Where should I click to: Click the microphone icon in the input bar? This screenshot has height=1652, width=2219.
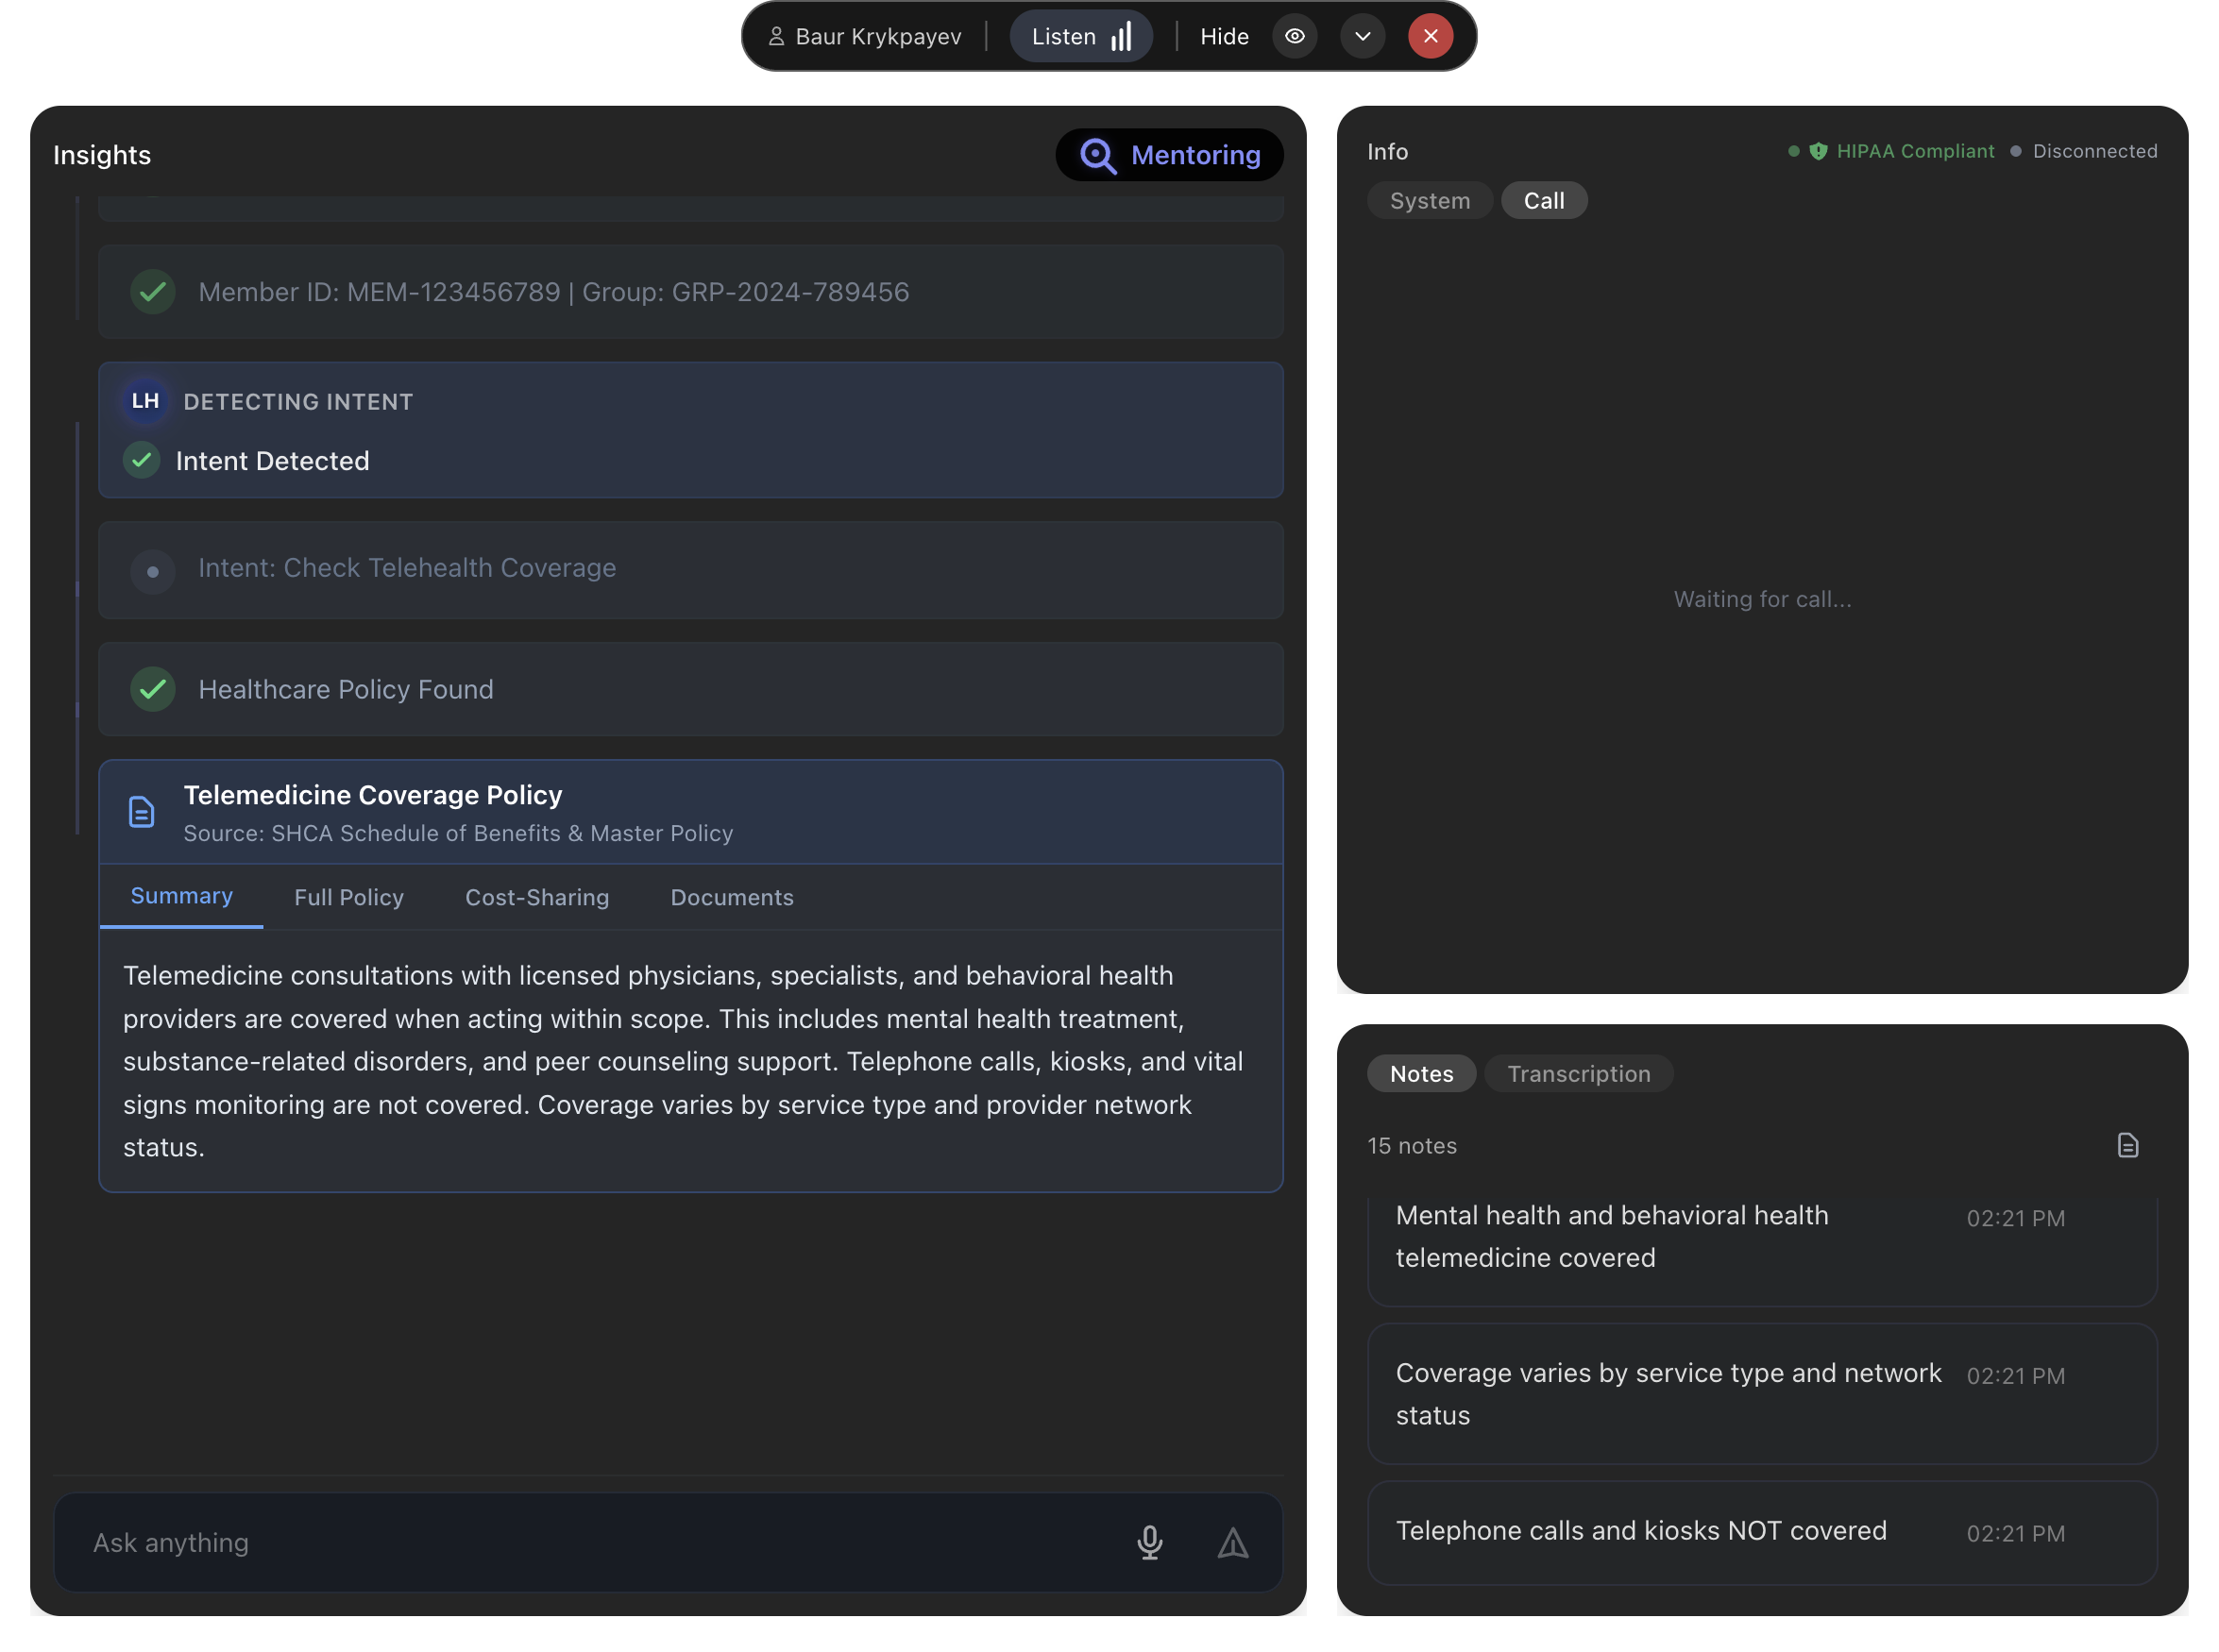coord(1149,1542)
